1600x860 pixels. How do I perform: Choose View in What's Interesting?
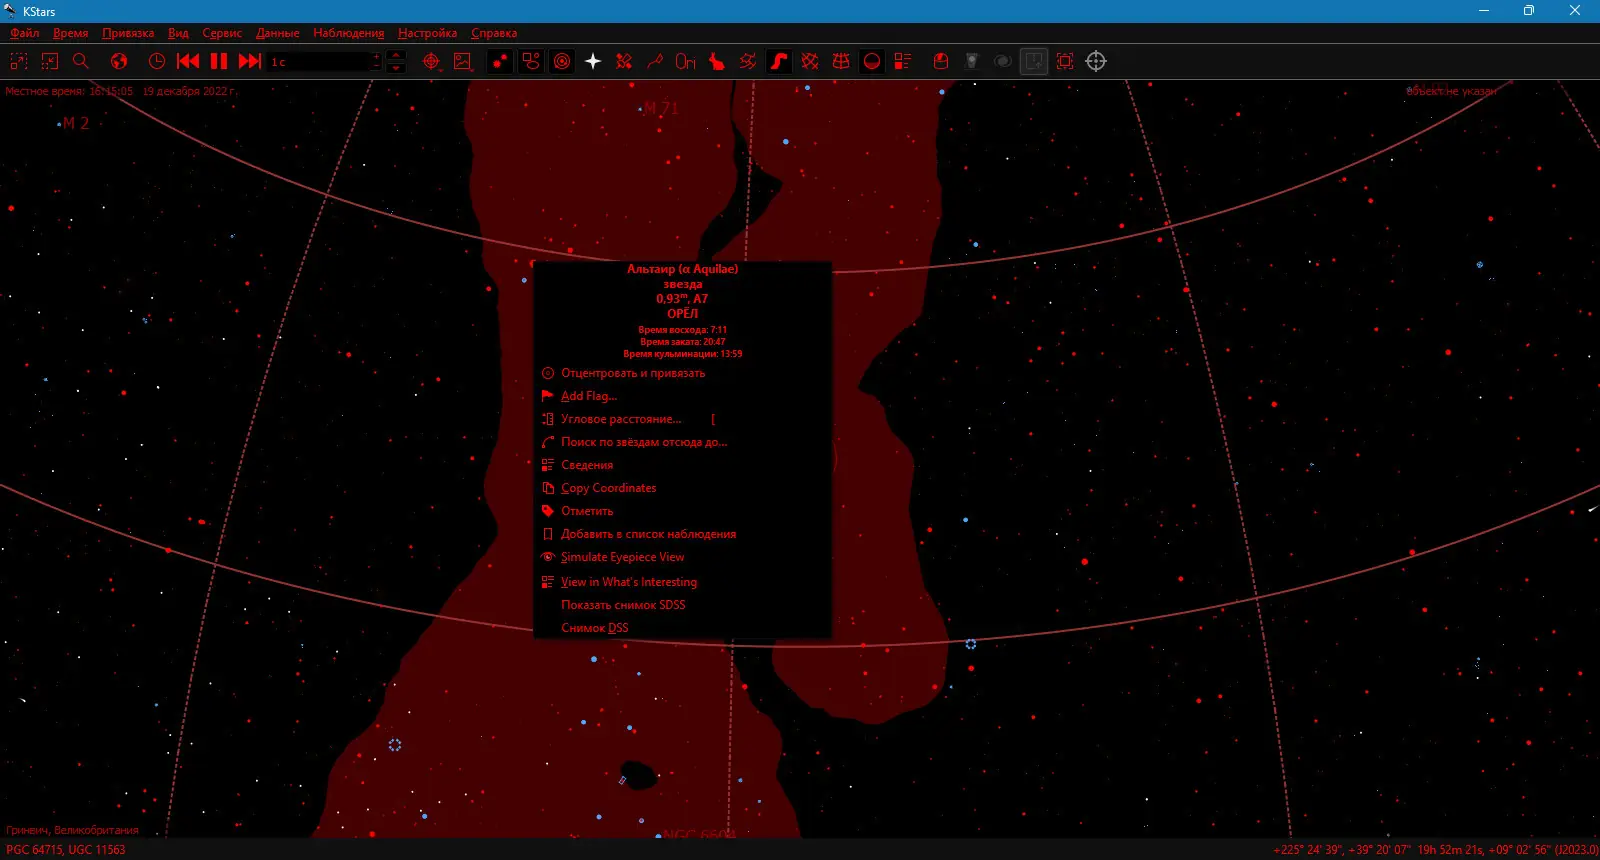682,582
